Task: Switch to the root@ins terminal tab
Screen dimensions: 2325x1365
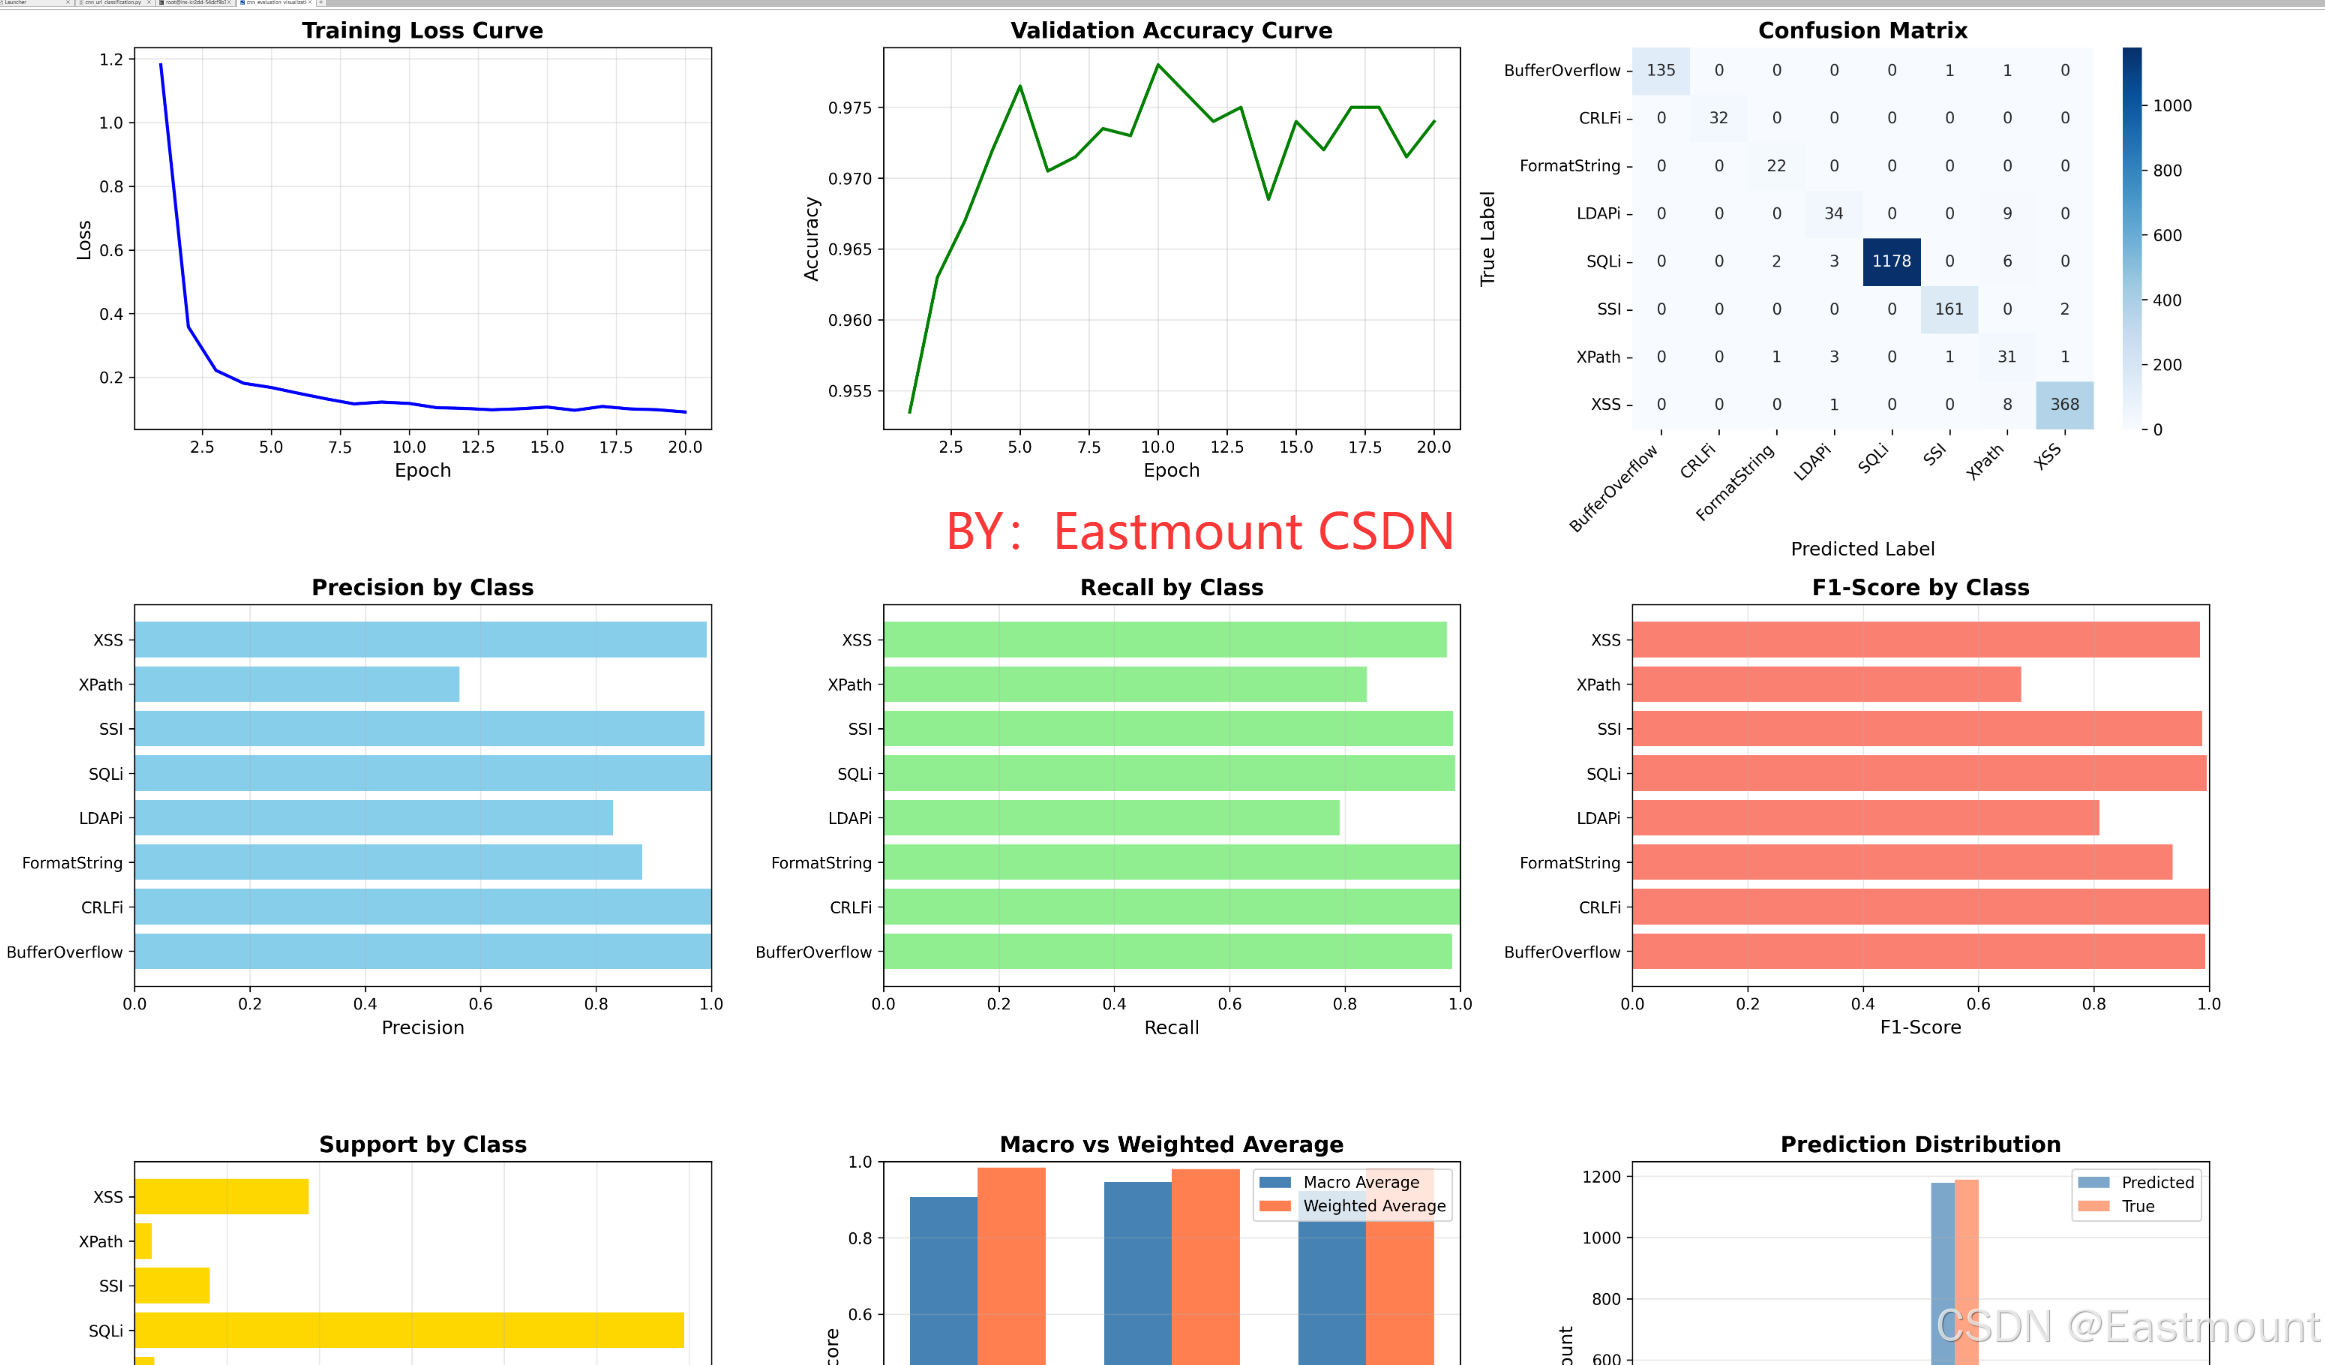Action: 194,3
